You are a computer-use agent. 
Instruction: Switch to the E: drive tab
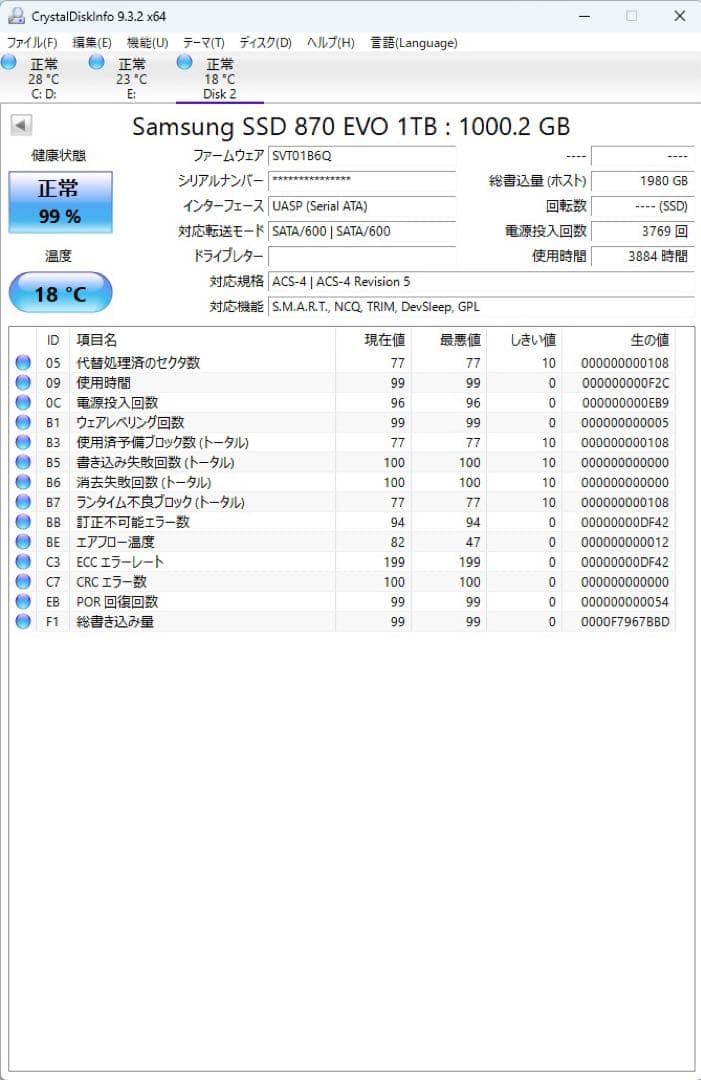point(132,78)
